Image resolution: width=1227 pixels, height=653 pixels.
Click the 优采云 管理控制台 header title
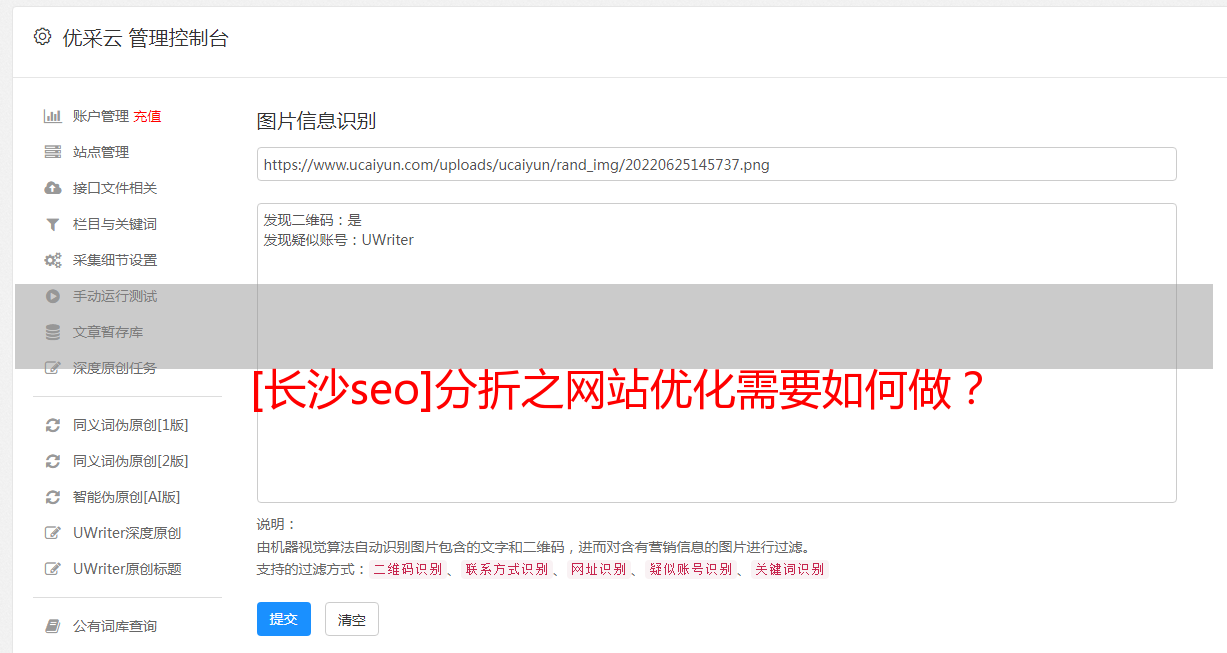[145, 38]
